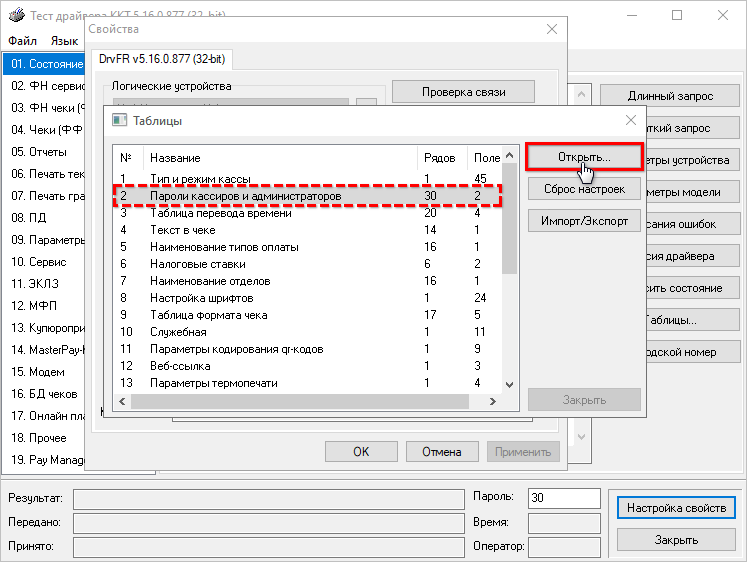747x562 pixels.
Task: Click the horizontal scrollbar right arrow
Action: coord(493,402)
